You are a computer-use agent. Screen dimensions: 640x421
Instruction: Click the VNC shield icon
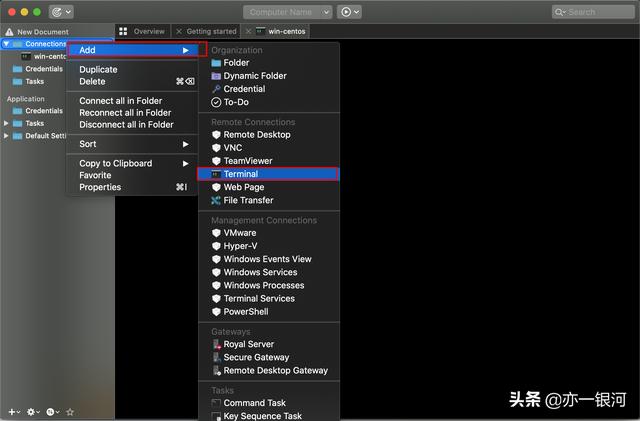tap(216, 148)
